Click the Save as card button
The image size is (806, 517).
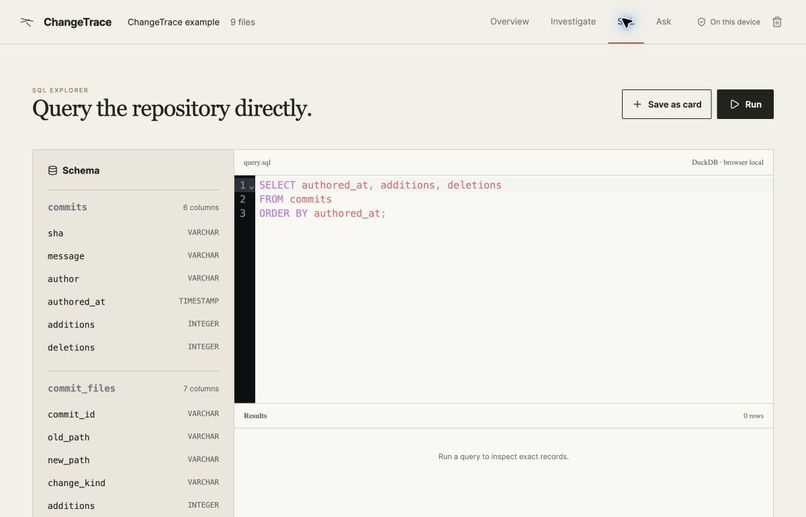pos(667,104)
